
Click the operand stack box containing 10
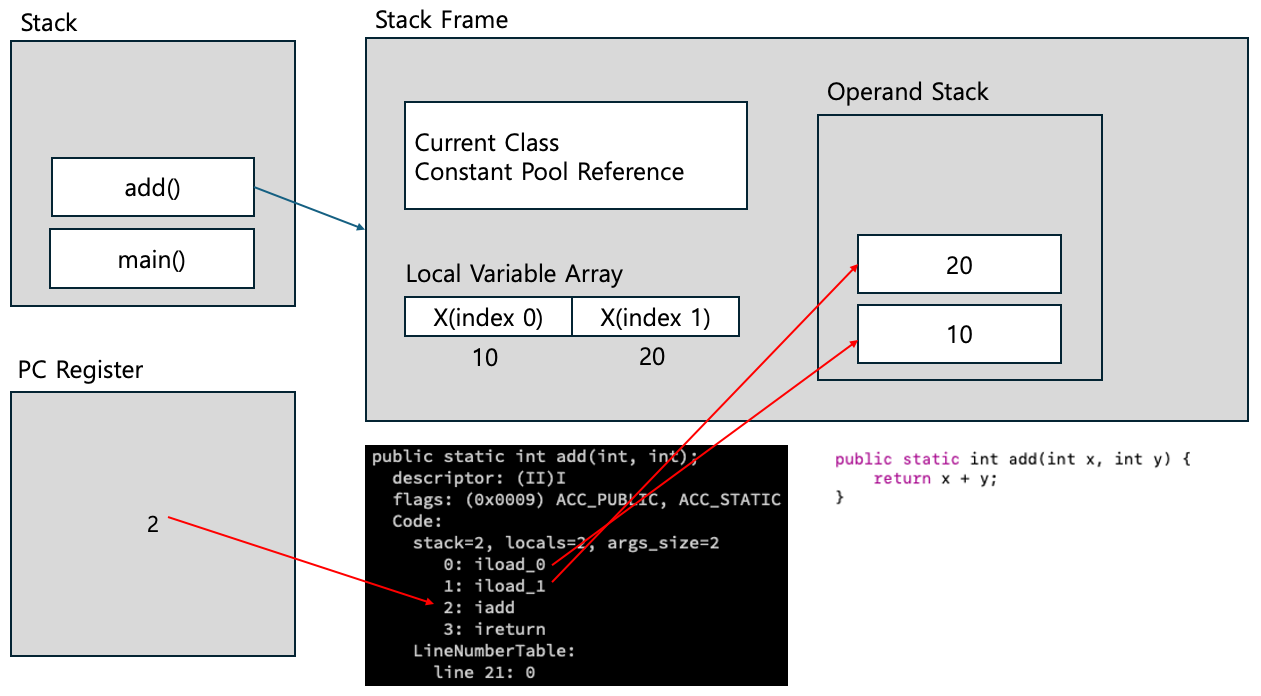tap(959, 334)
